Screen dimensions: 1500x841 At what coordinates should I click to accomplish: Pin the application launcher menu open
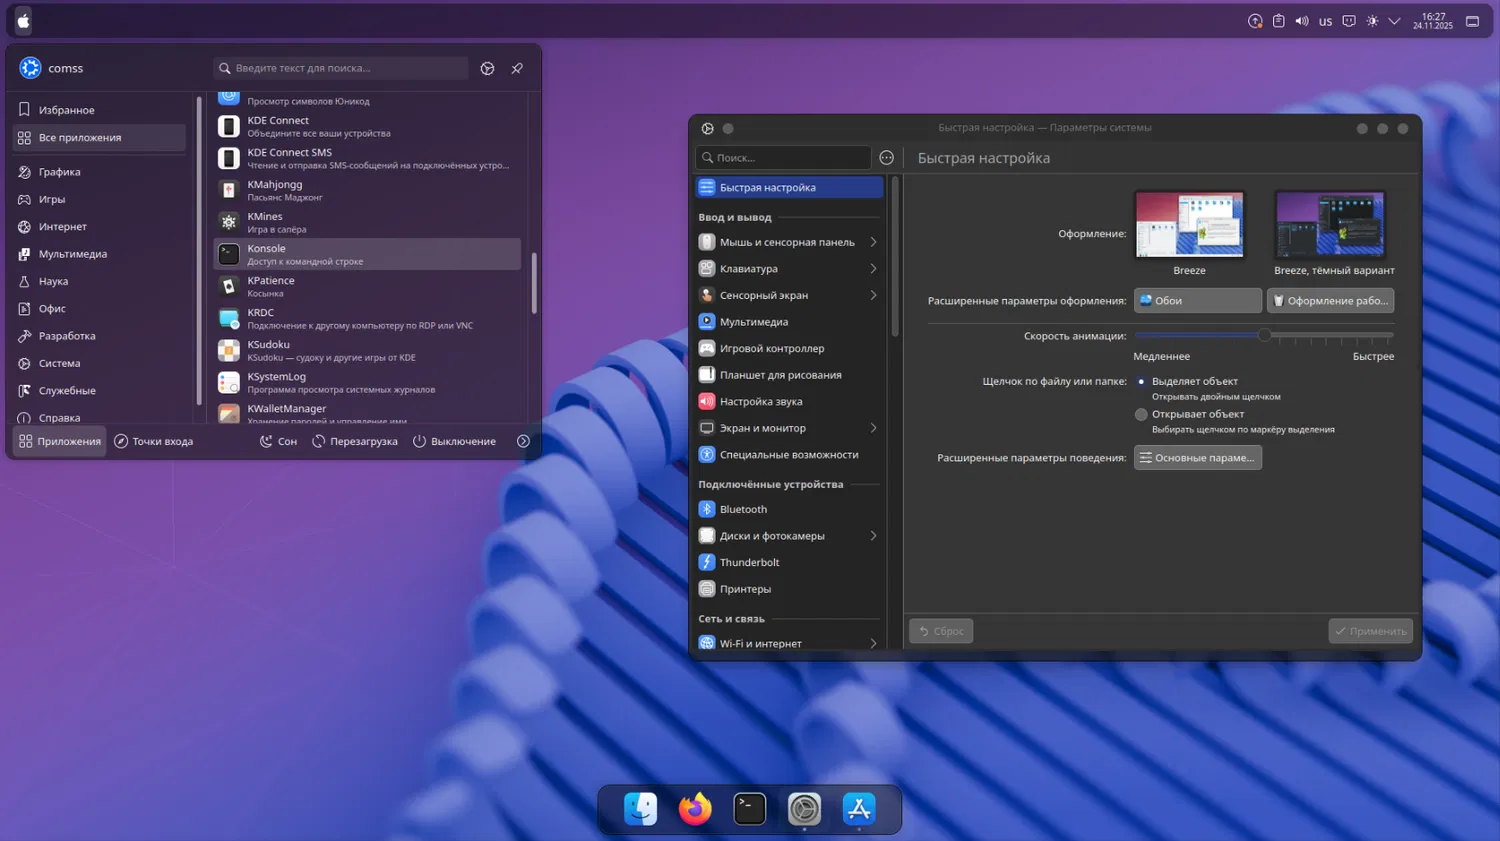517,68
